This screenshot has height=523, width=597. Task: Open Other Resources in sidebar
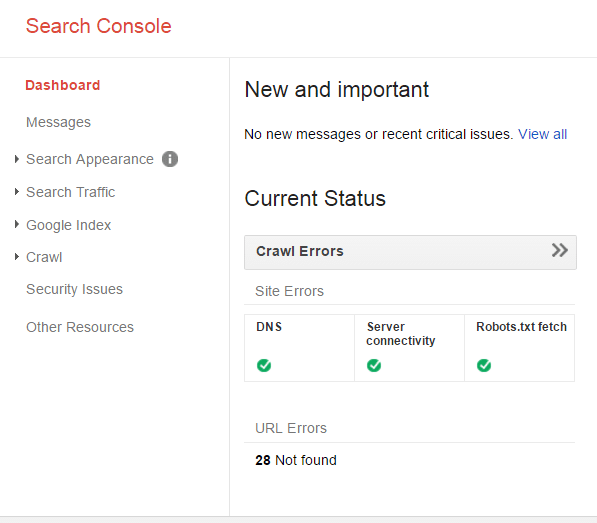click(x=80, y=327)
